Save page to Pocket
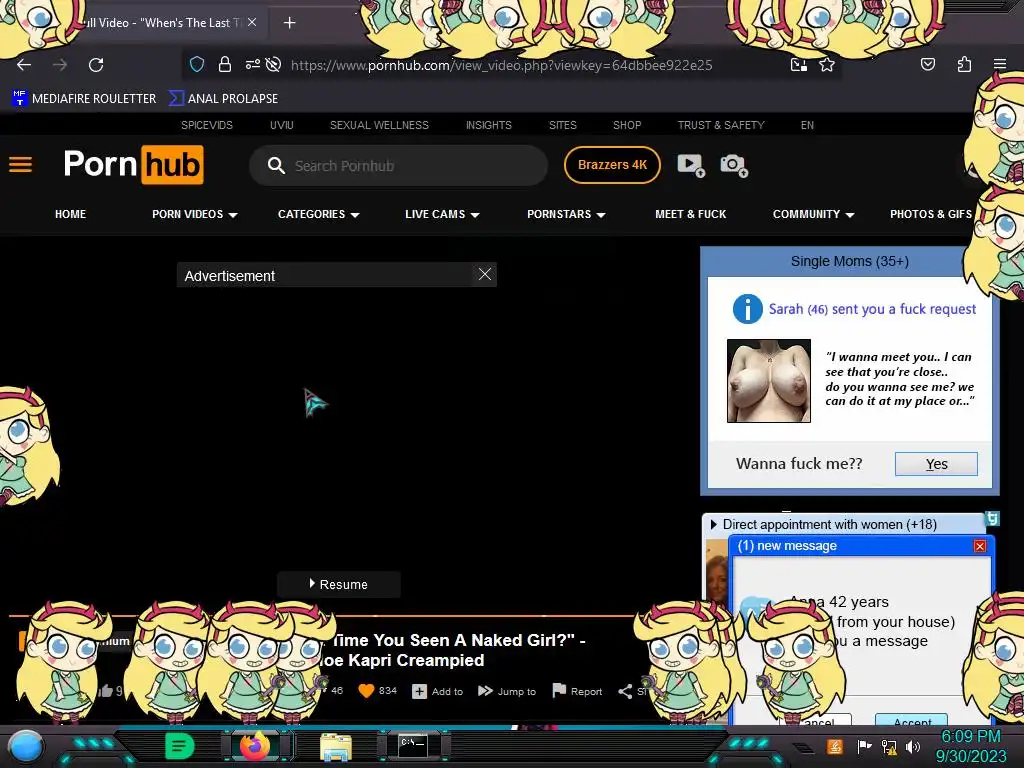1024x768 pixels. 927,64
